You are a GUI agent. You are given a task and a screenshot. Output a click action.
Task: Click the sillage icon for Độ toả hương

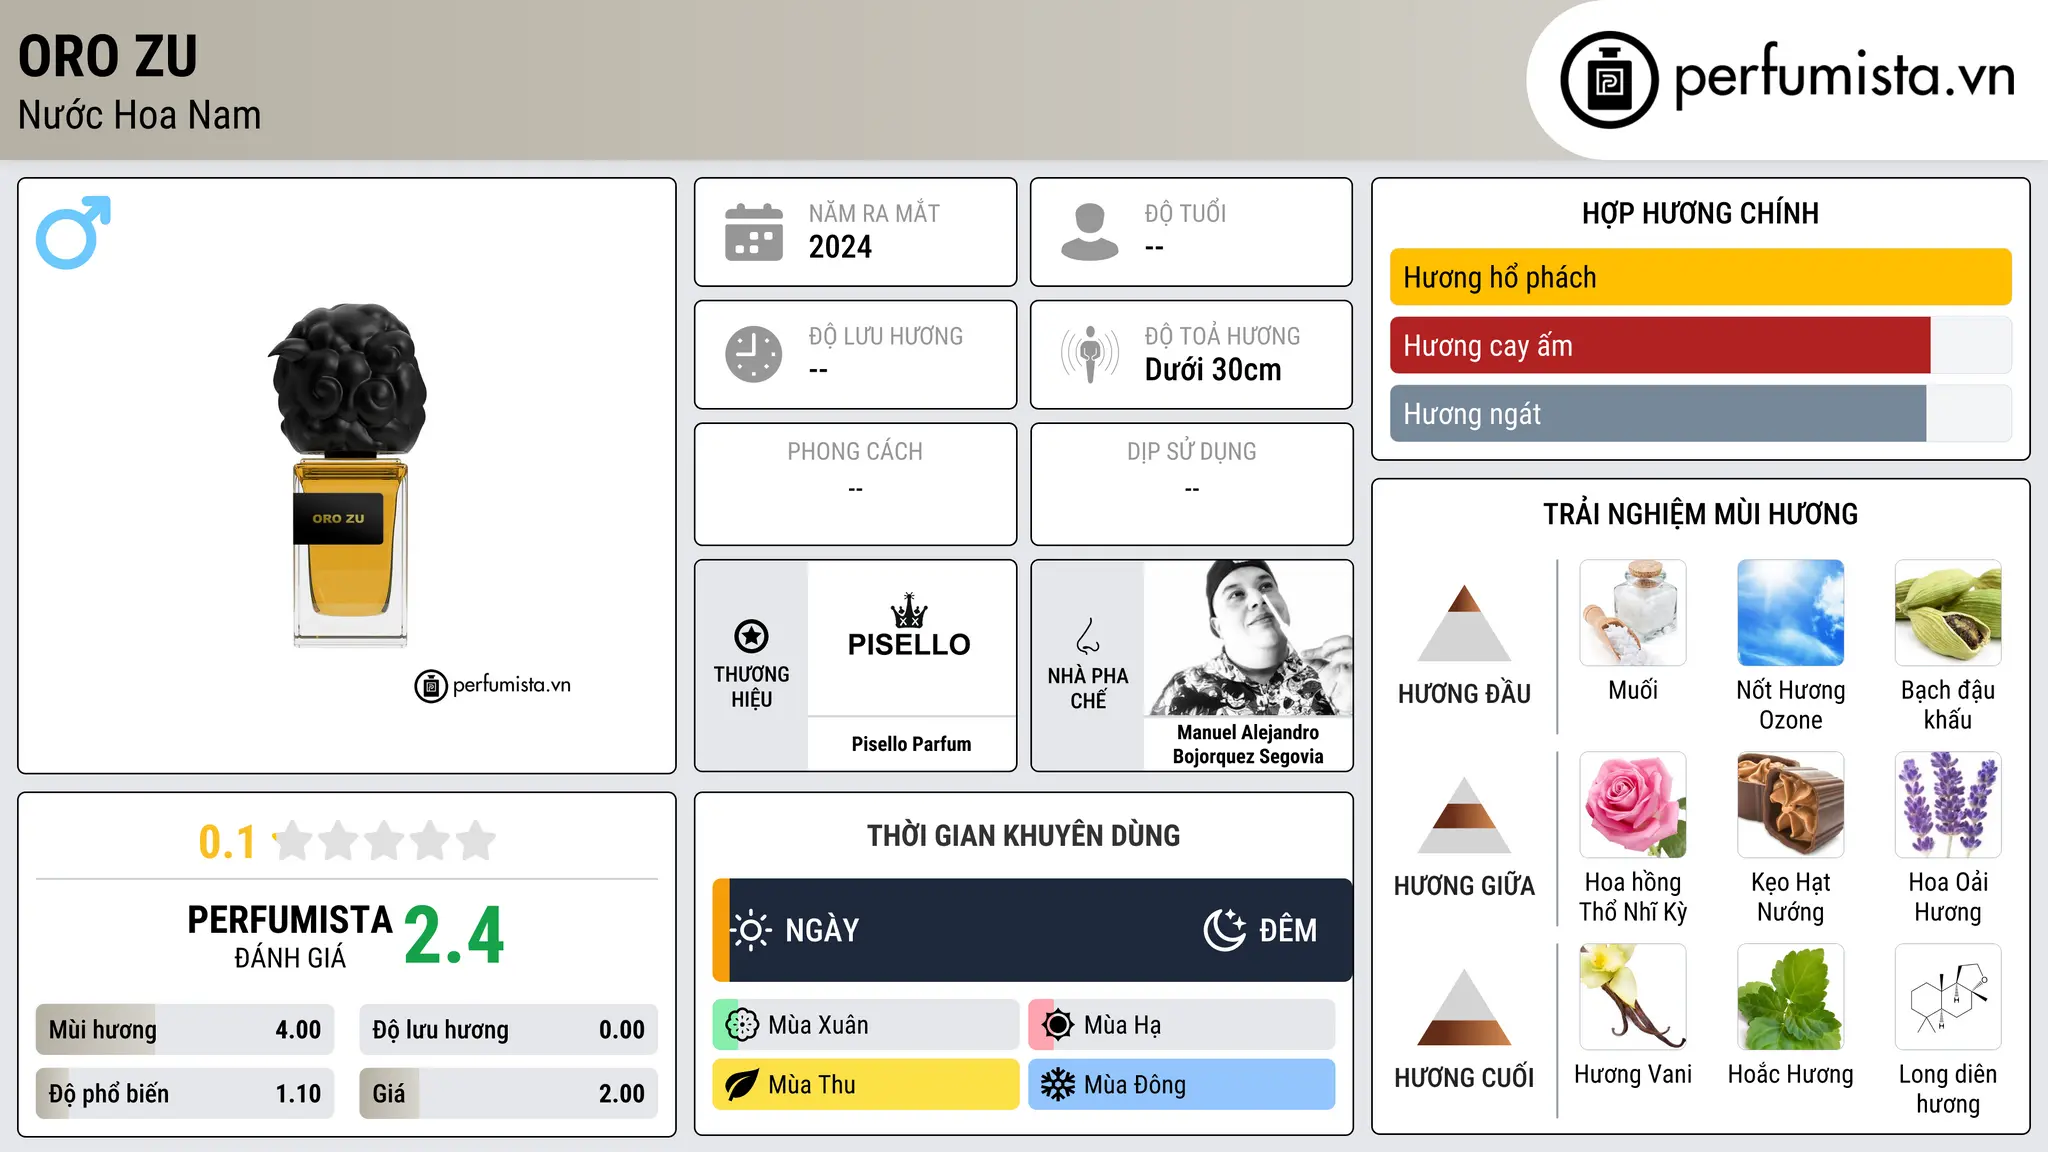tap(1090, 354)
